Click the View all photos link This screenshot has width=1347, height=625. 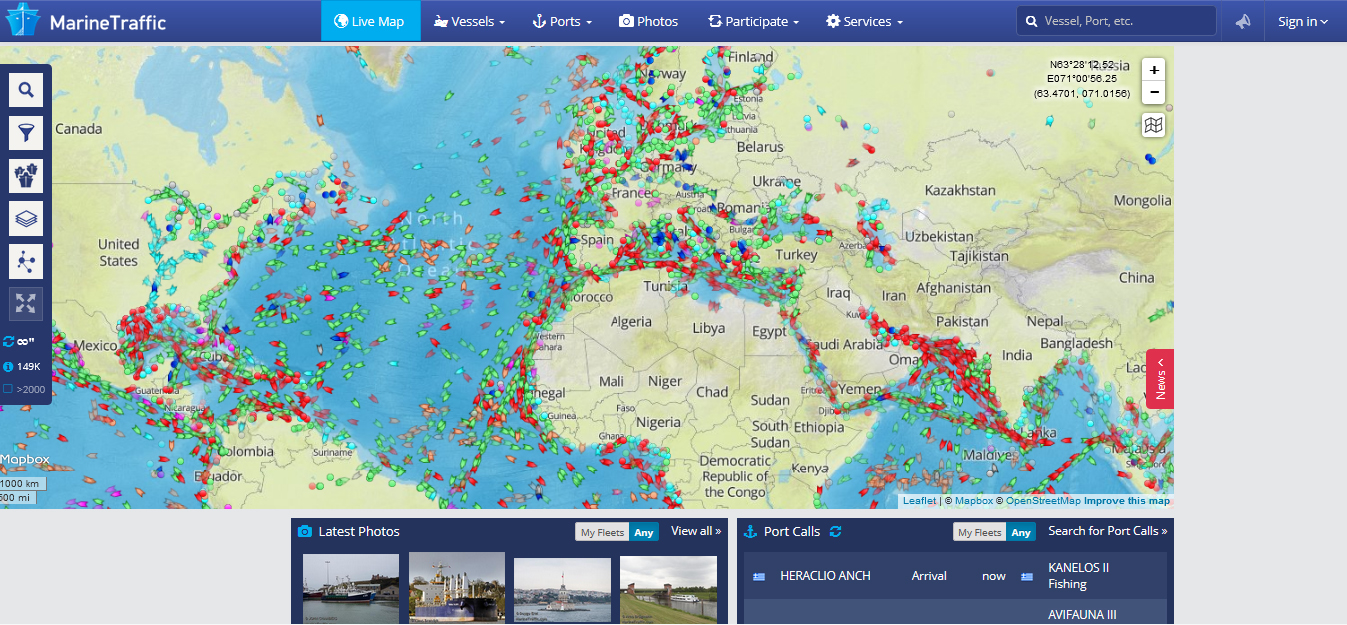point(695,532)
